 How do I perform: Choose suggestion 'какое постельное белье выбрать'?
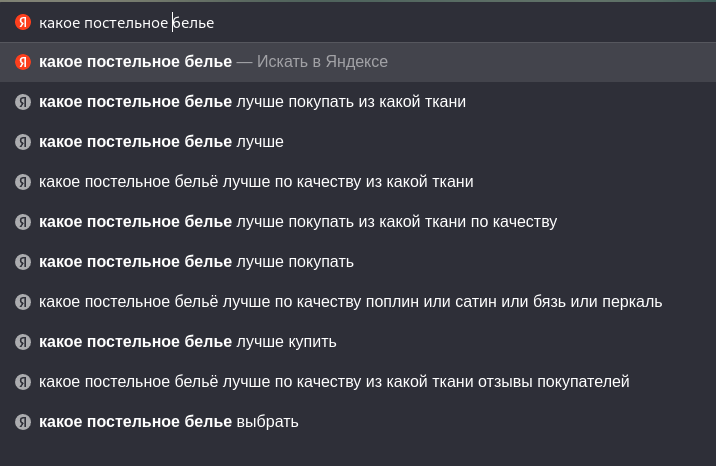coord(168,422)
